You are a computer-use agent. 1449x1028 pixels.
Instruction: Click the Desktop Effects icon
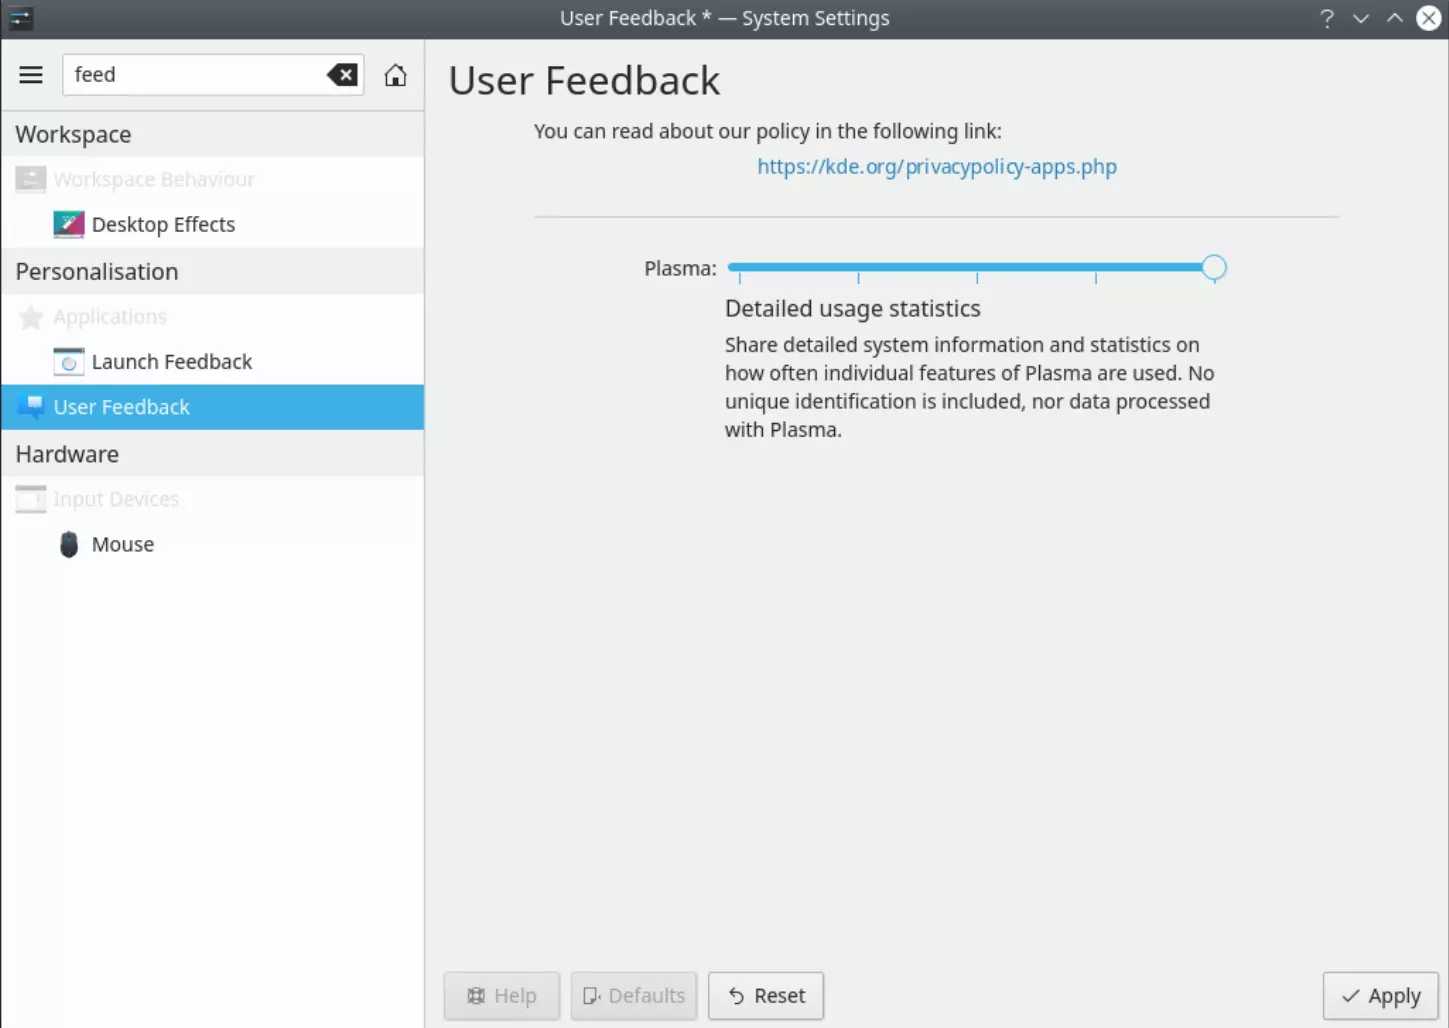coord(69,225)
